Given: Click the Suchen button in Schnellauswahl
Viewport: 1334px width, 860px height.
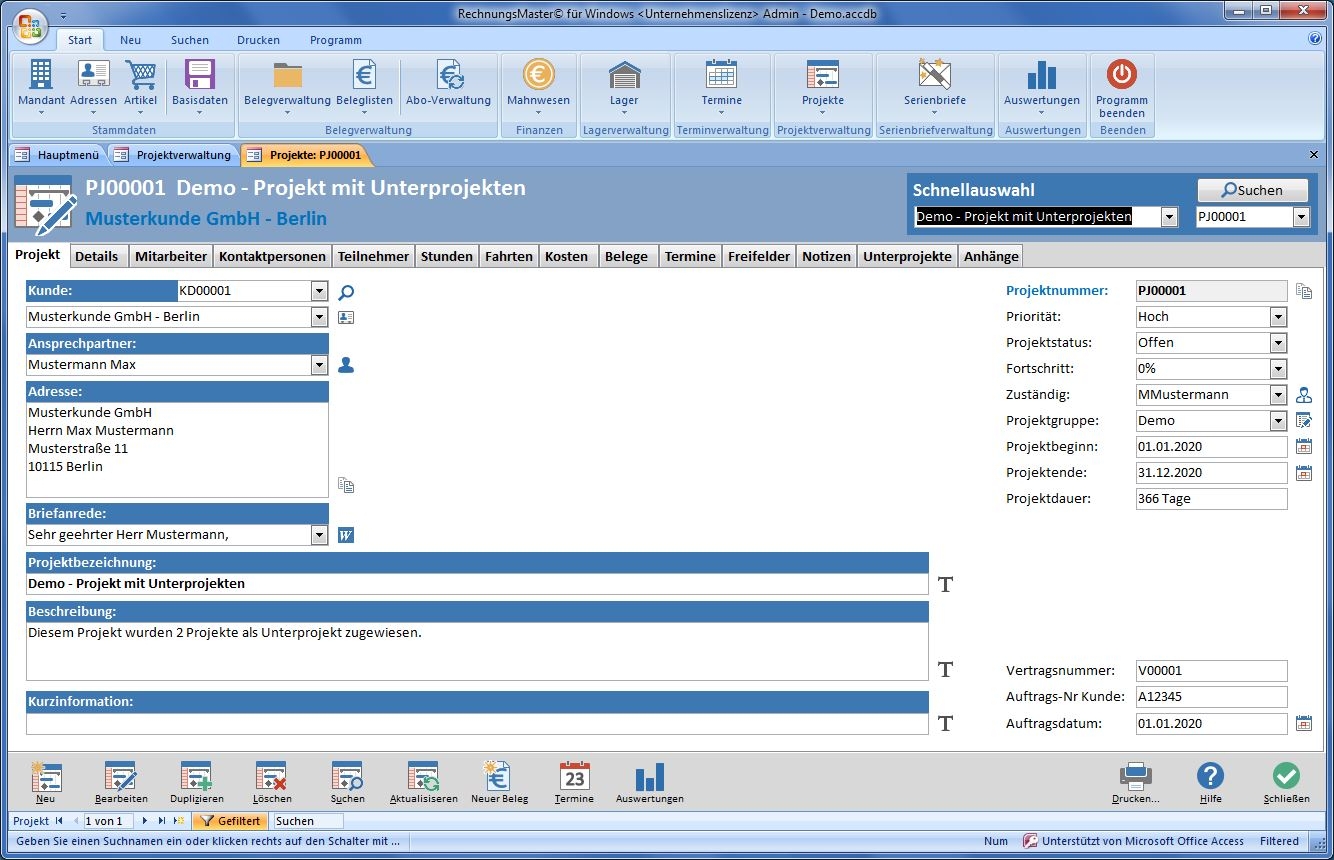Looking at the screenshot, I should [1254, 190].
